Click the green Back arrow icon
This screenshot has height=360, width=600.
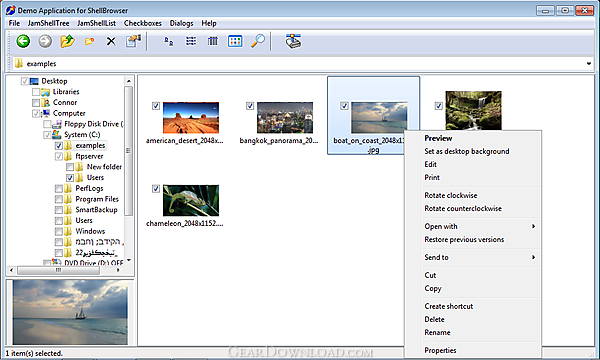point(23,41)
